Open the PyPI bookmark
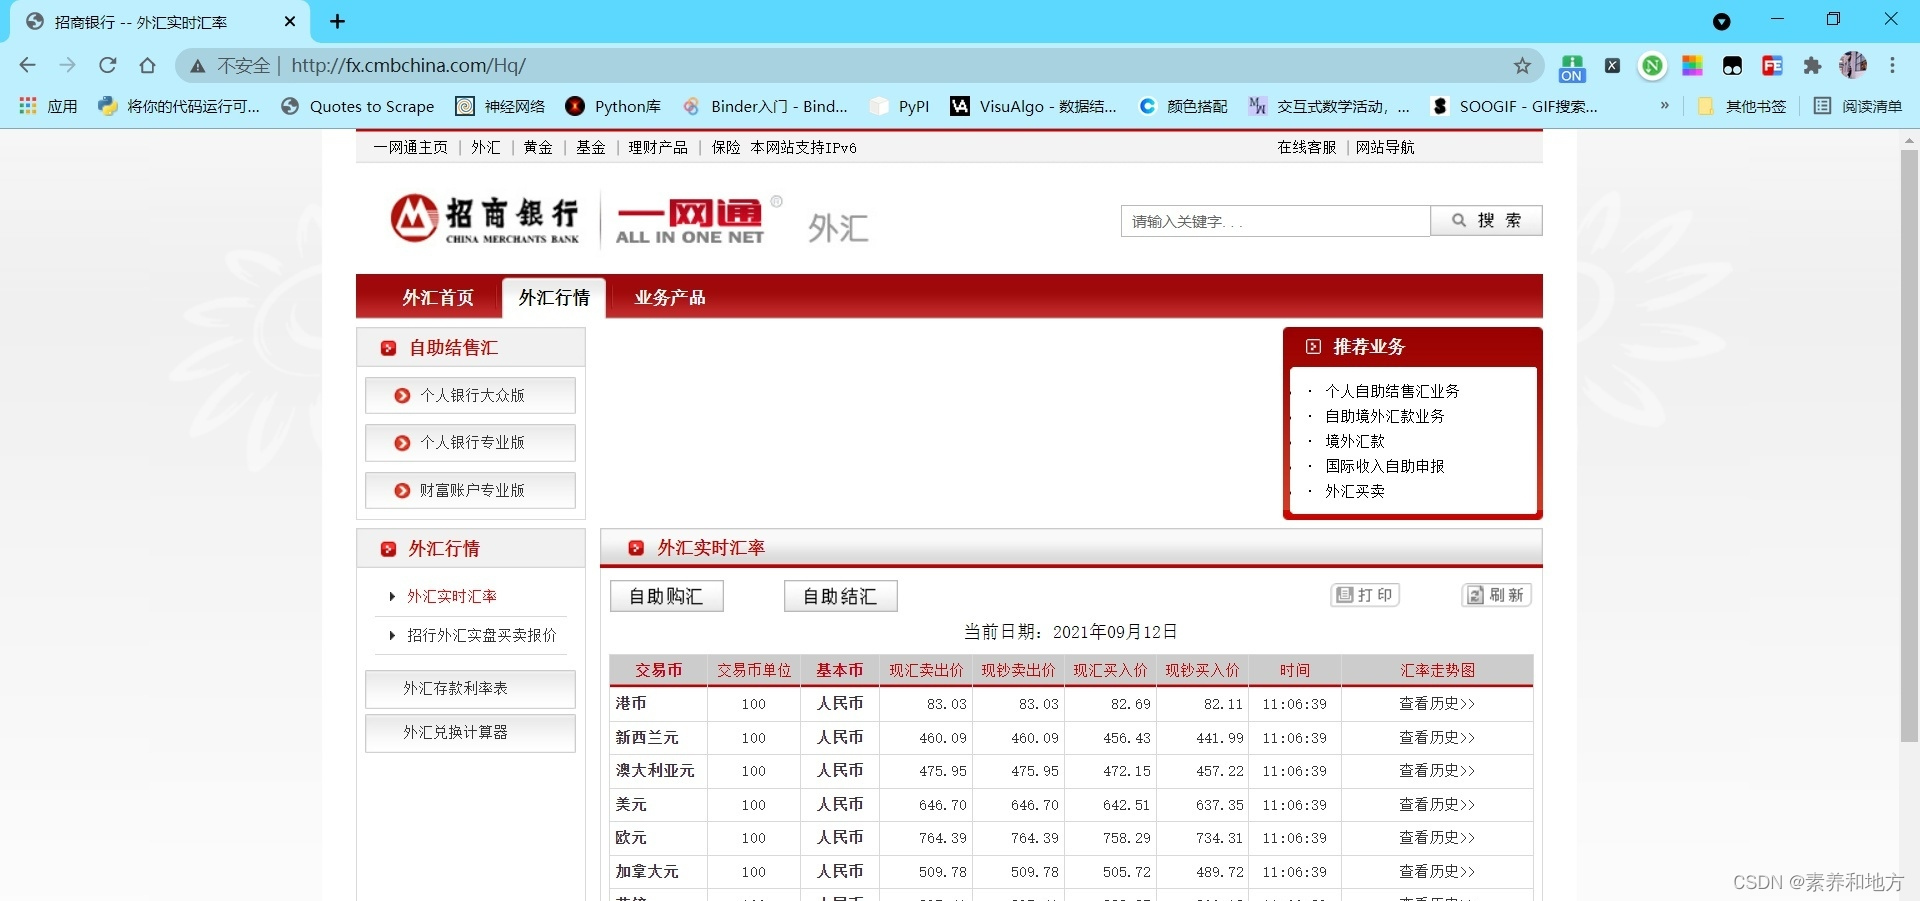The width and height of the screenshot is (1920, 901). 900,106
